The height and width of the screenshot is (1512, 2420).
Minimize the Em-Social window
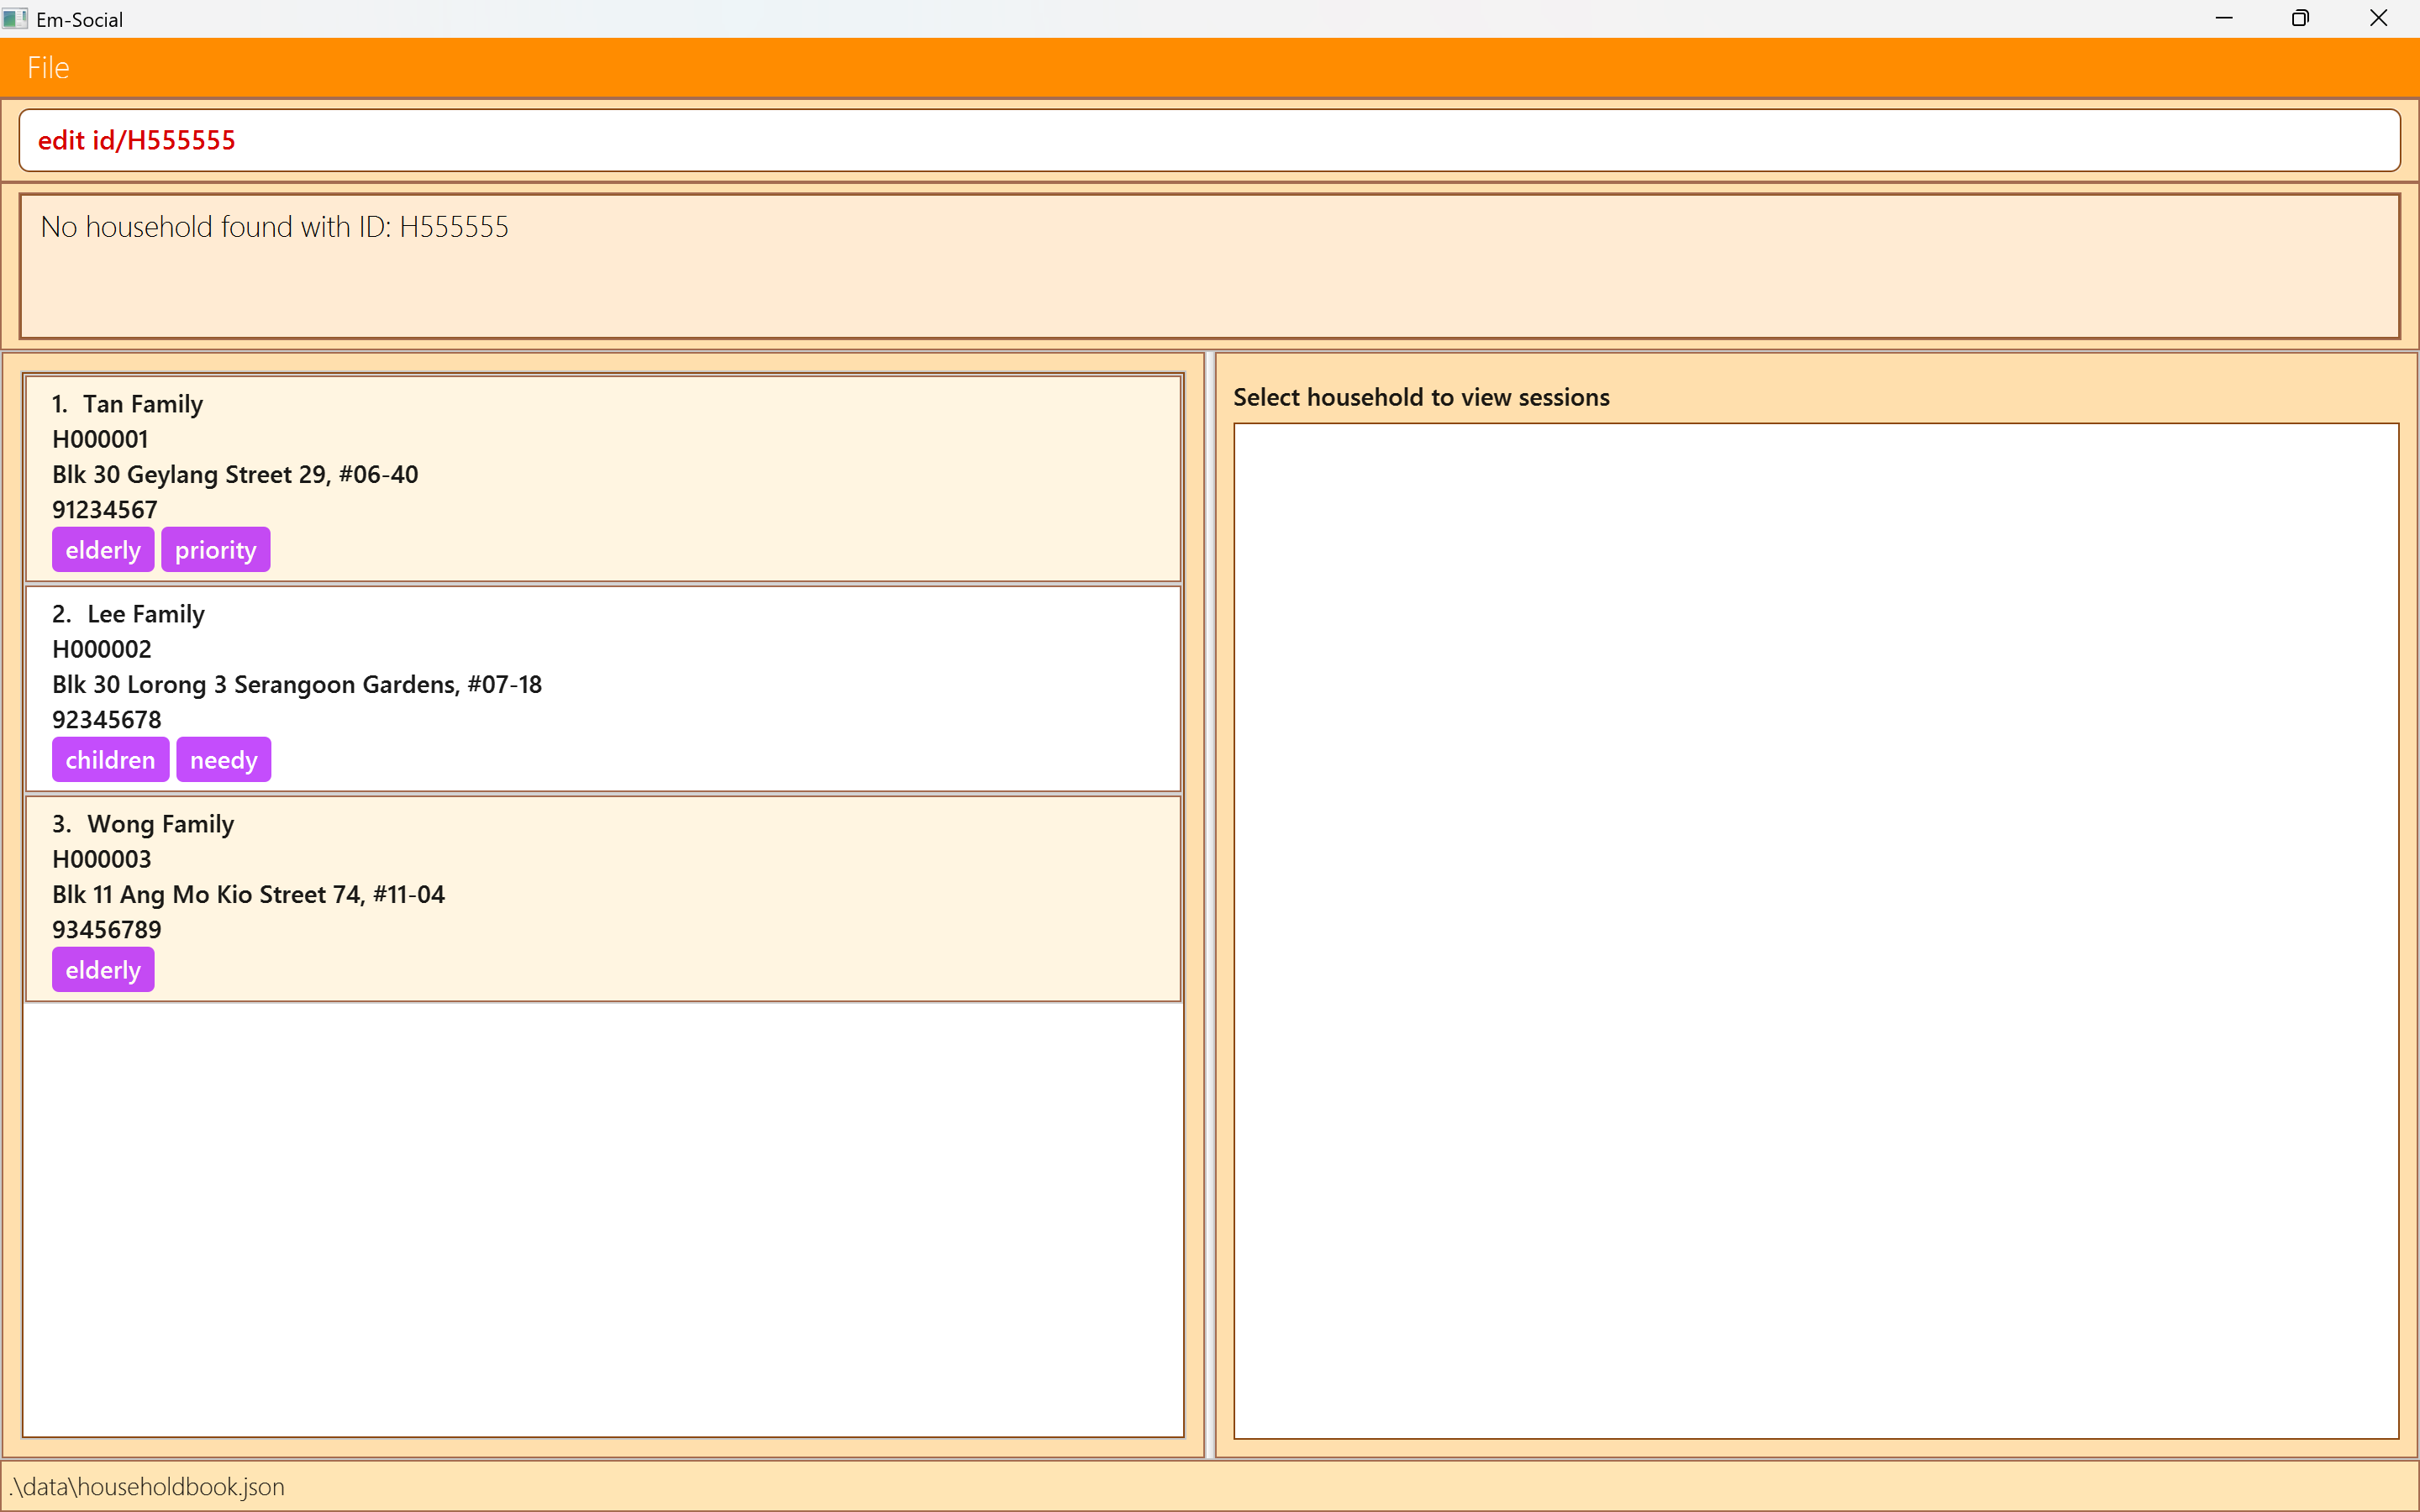click(2224, 19)
